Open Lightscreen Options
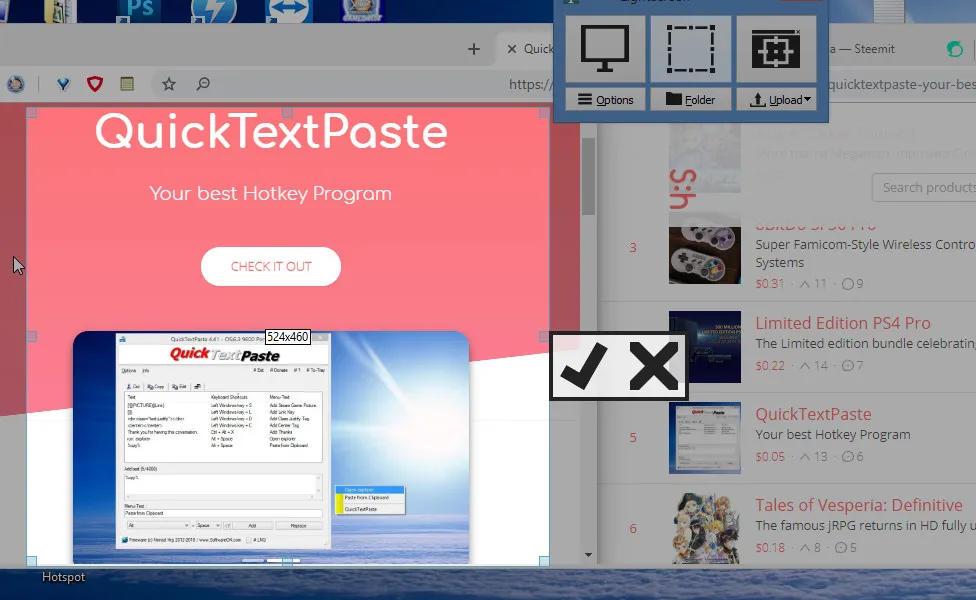This screenshot has width=976, height=600. [x=605, y=100]
